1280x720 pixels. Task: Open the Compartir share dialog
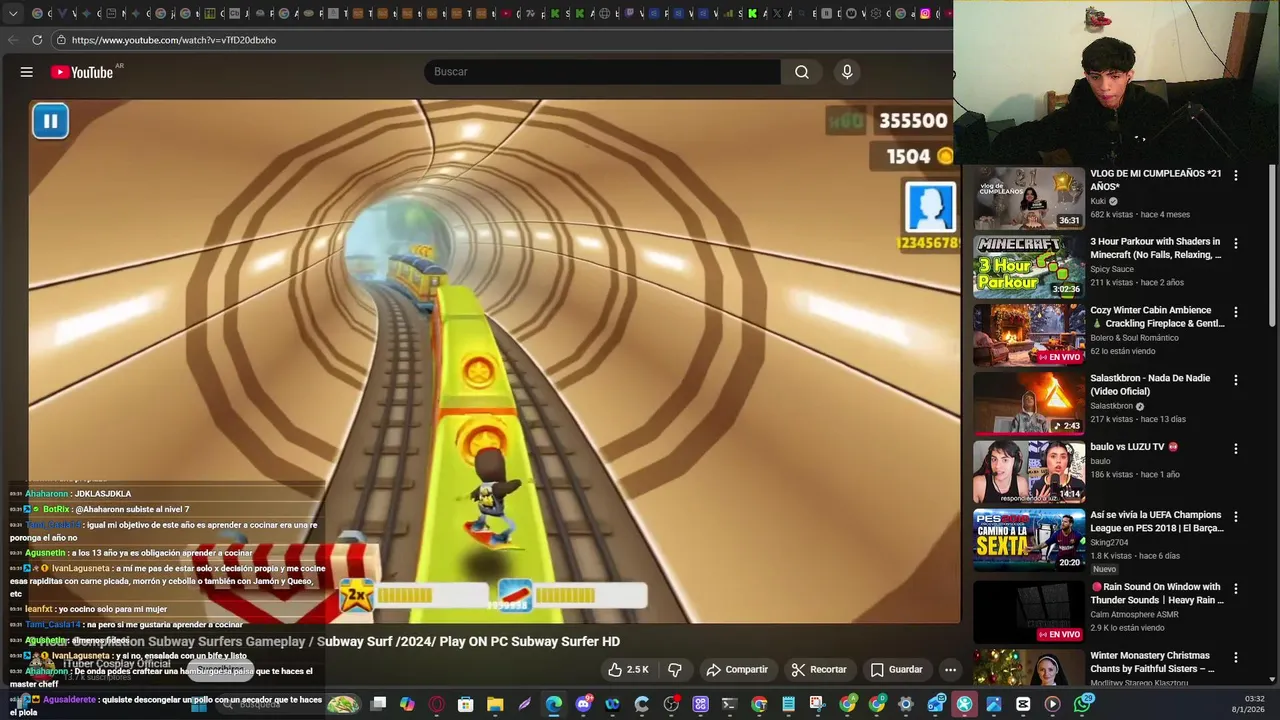pyautogui.click(x=737, y=670)
